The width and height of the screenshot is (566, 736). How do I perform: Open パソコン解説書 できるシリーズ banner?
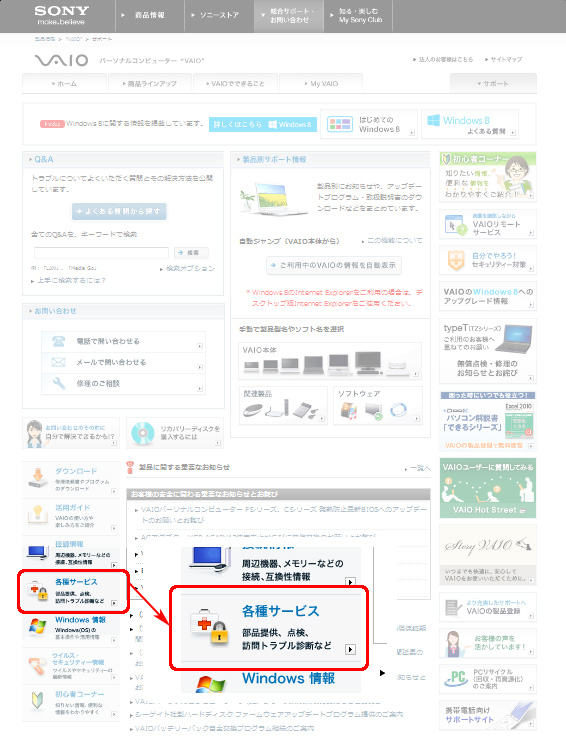point(488,421)
